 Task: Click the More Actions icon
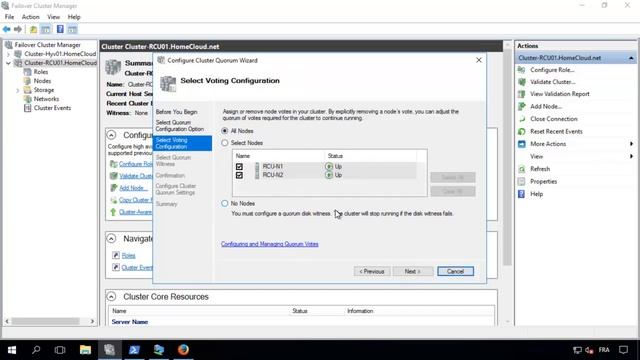522,144
